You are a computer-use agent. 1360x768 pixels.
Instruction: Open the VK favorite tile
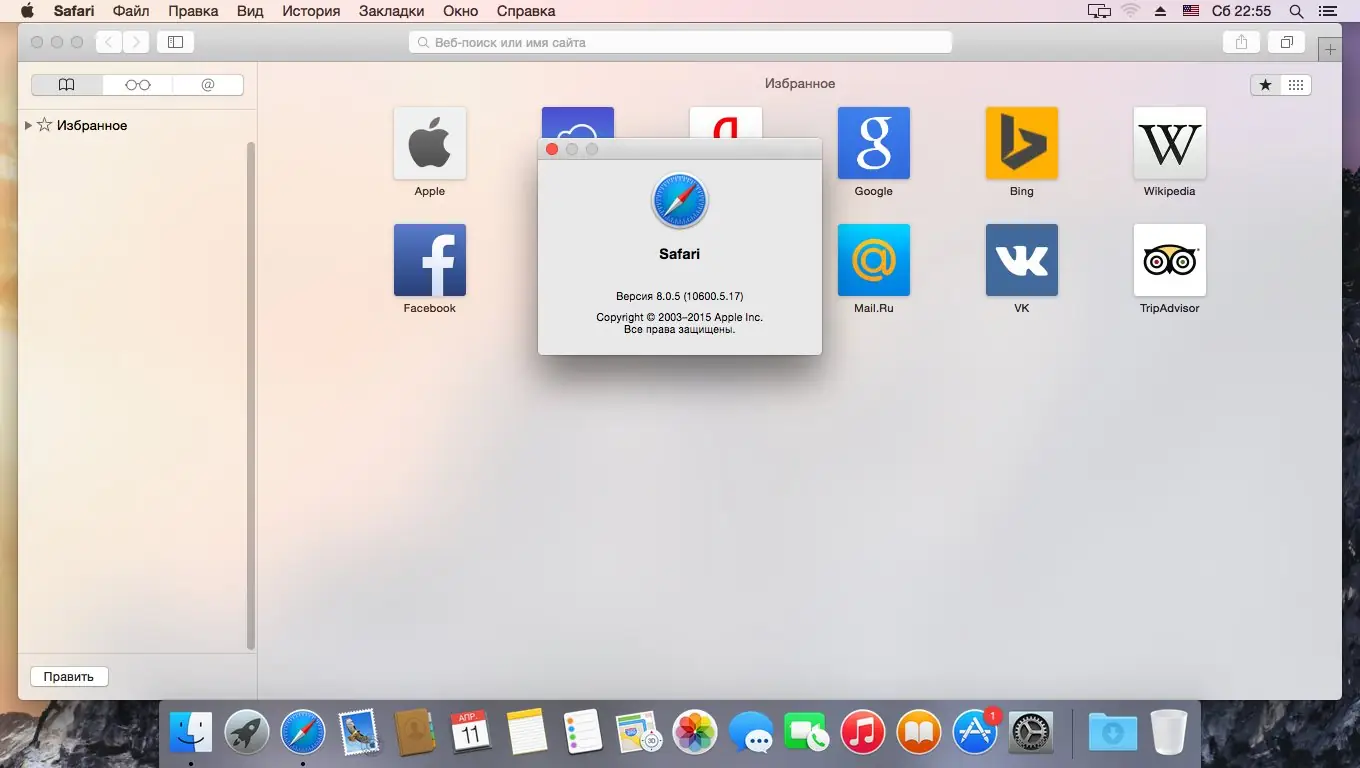pyautogui.click(x=1022, y=260)
